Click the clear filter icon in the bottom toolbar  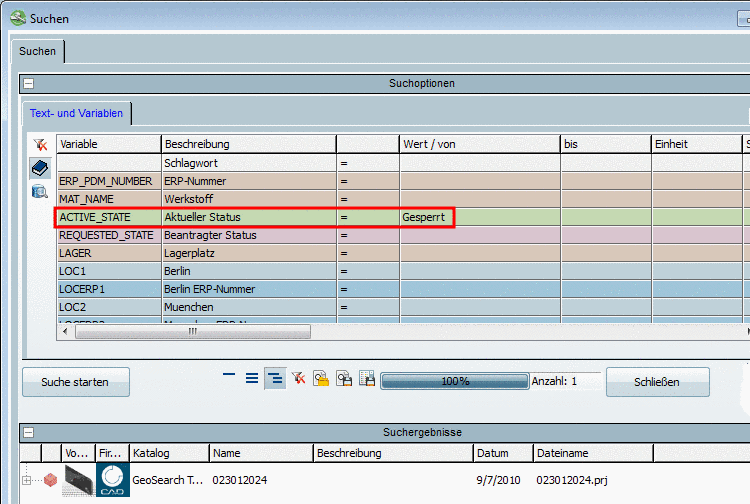pos(298,379)
